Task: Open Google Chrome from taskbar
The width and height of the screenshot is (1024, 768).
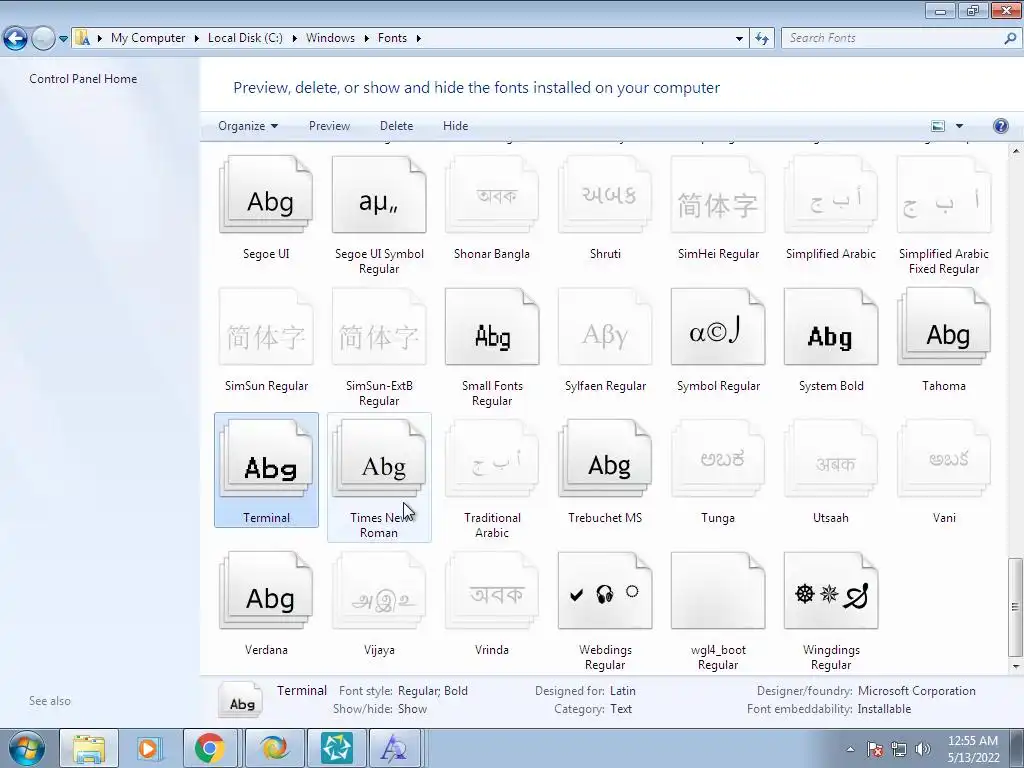Action: pos(210,748)
